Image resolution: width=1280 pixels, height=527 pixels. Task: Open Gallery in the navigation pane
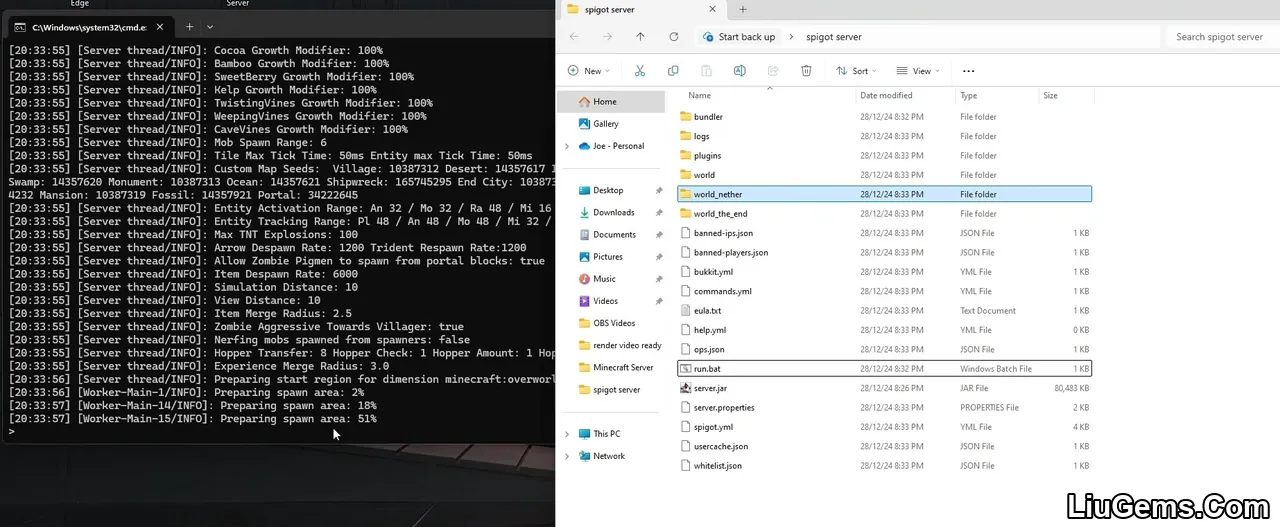point(606,124)
